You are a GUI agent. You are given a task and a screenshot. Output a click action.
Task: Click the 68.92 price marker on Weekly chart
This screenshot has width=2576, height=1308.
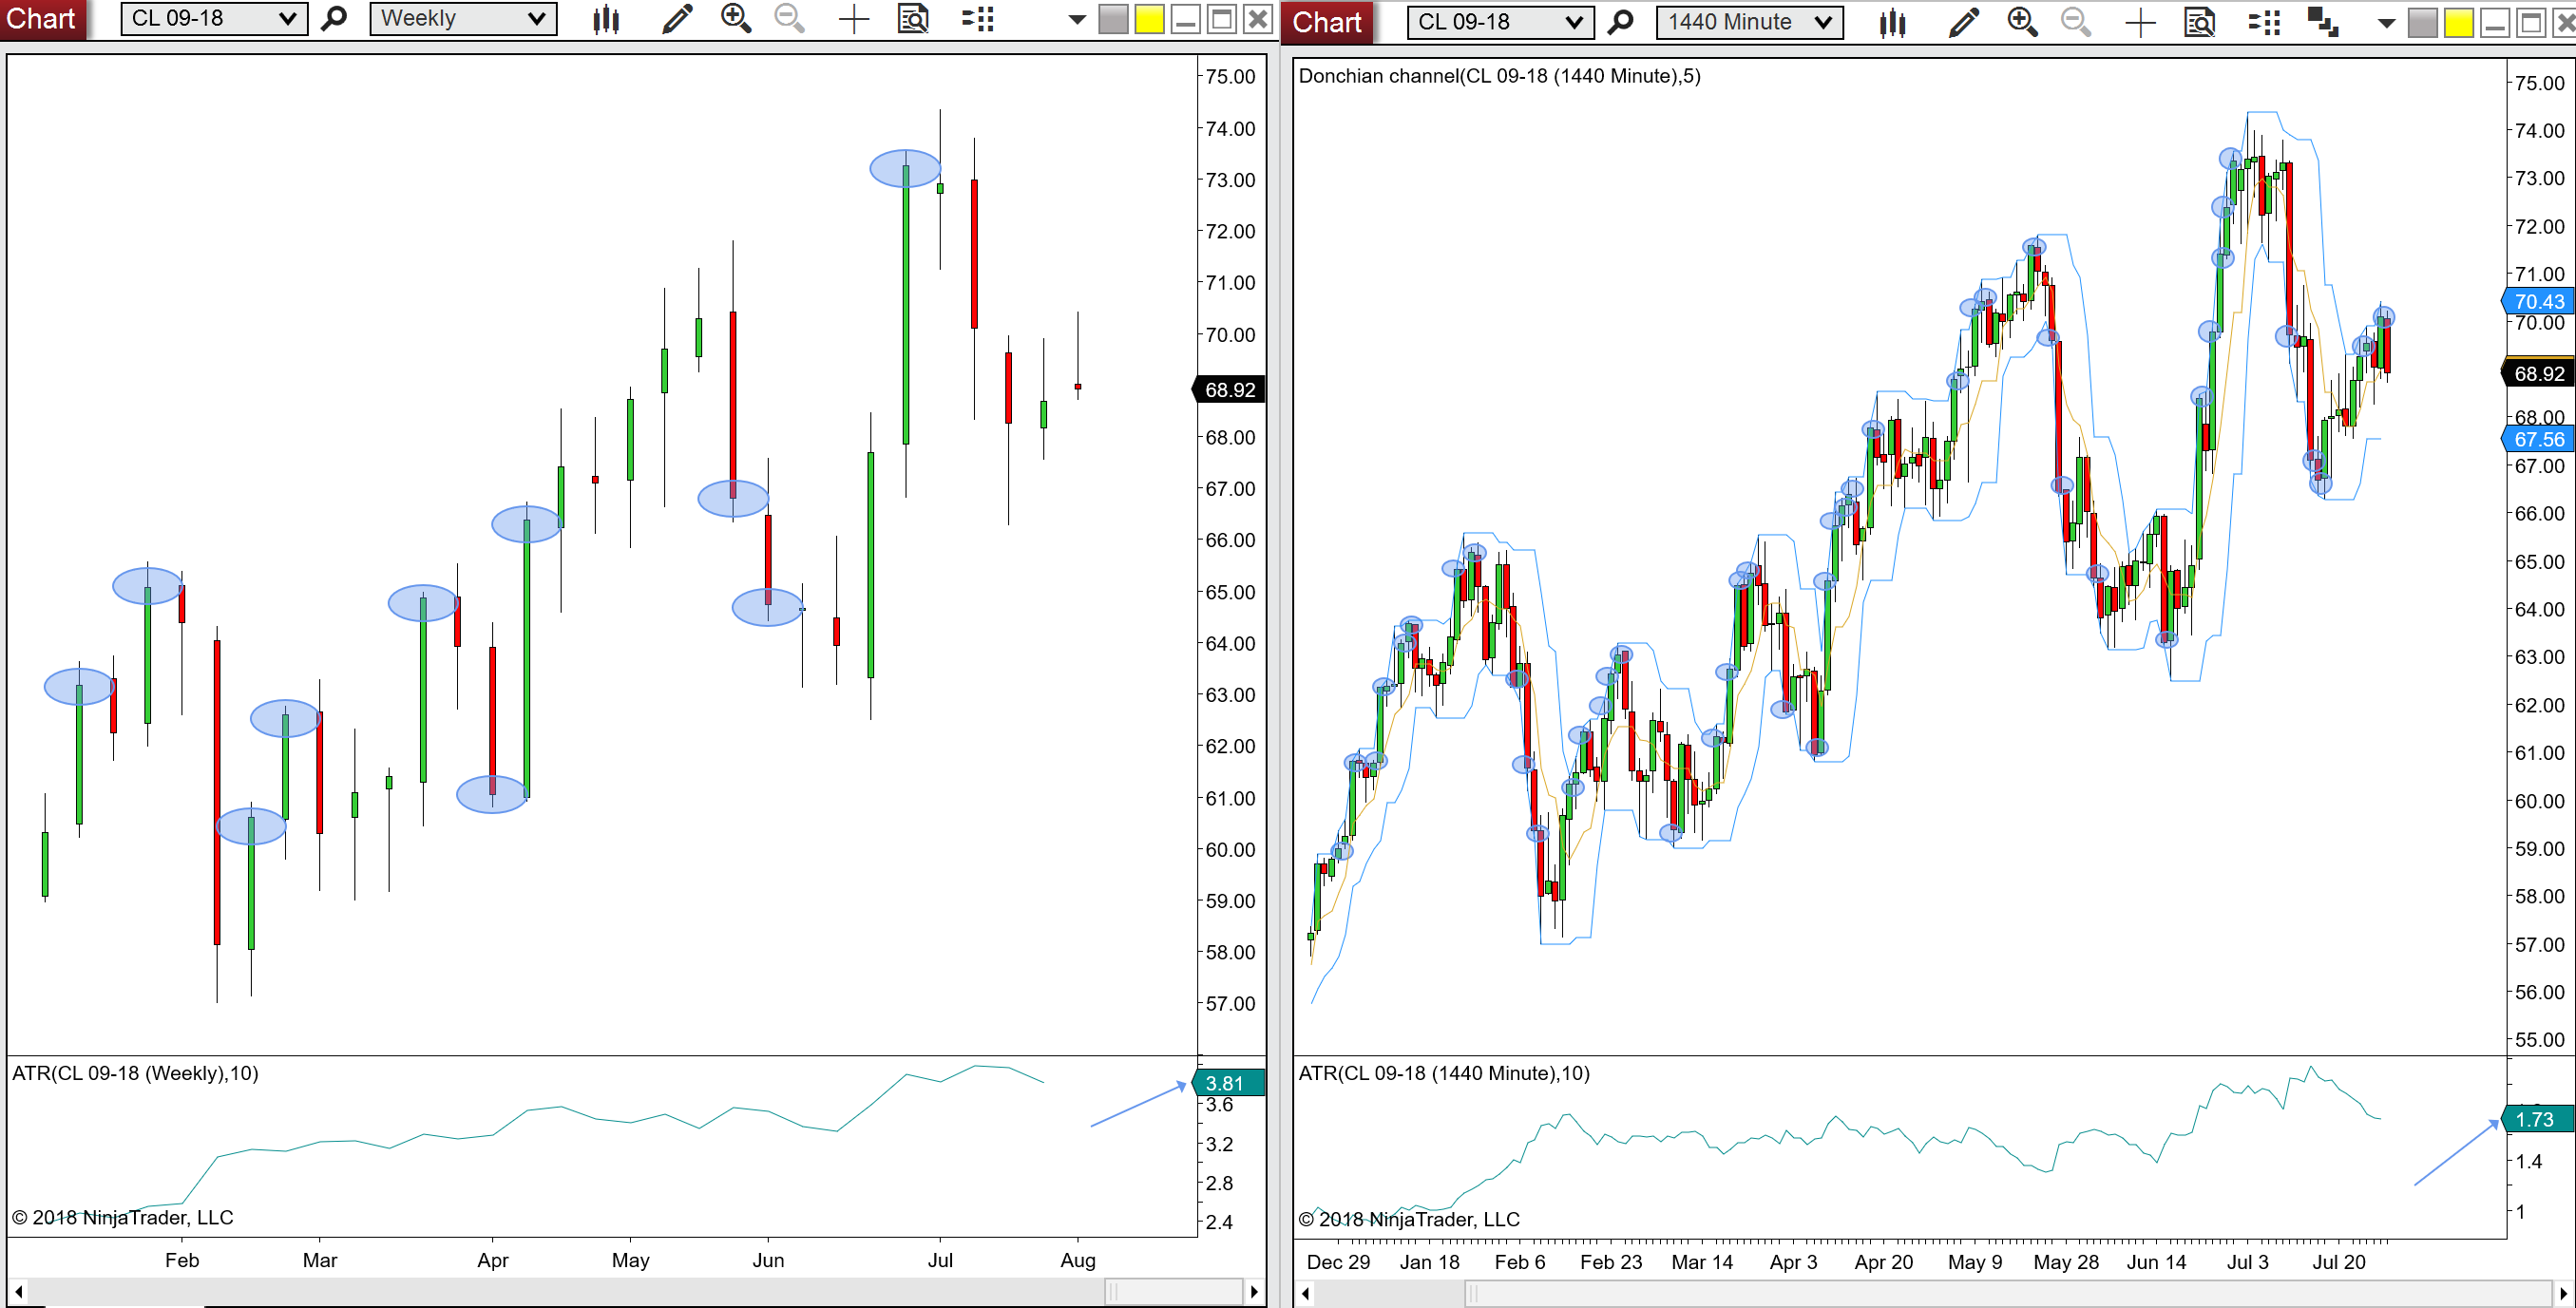[x=1229, y=390]
